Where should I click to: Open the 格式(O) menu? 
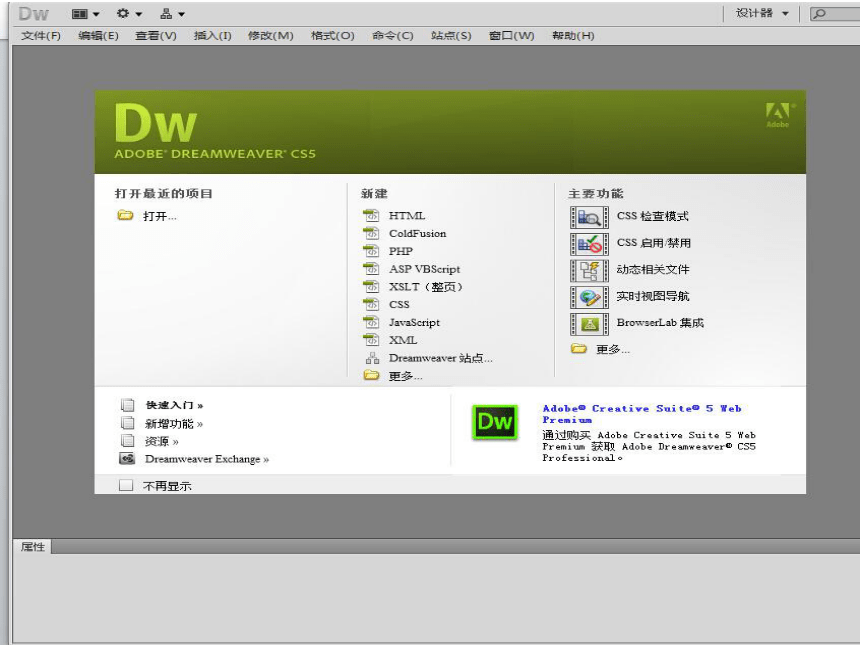coord(332,36)
